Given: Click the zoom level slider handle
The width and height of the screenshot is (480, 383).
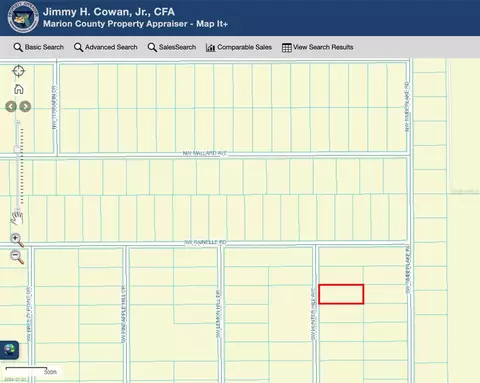Looking at the screenshot, I should (x=18, y=149).
